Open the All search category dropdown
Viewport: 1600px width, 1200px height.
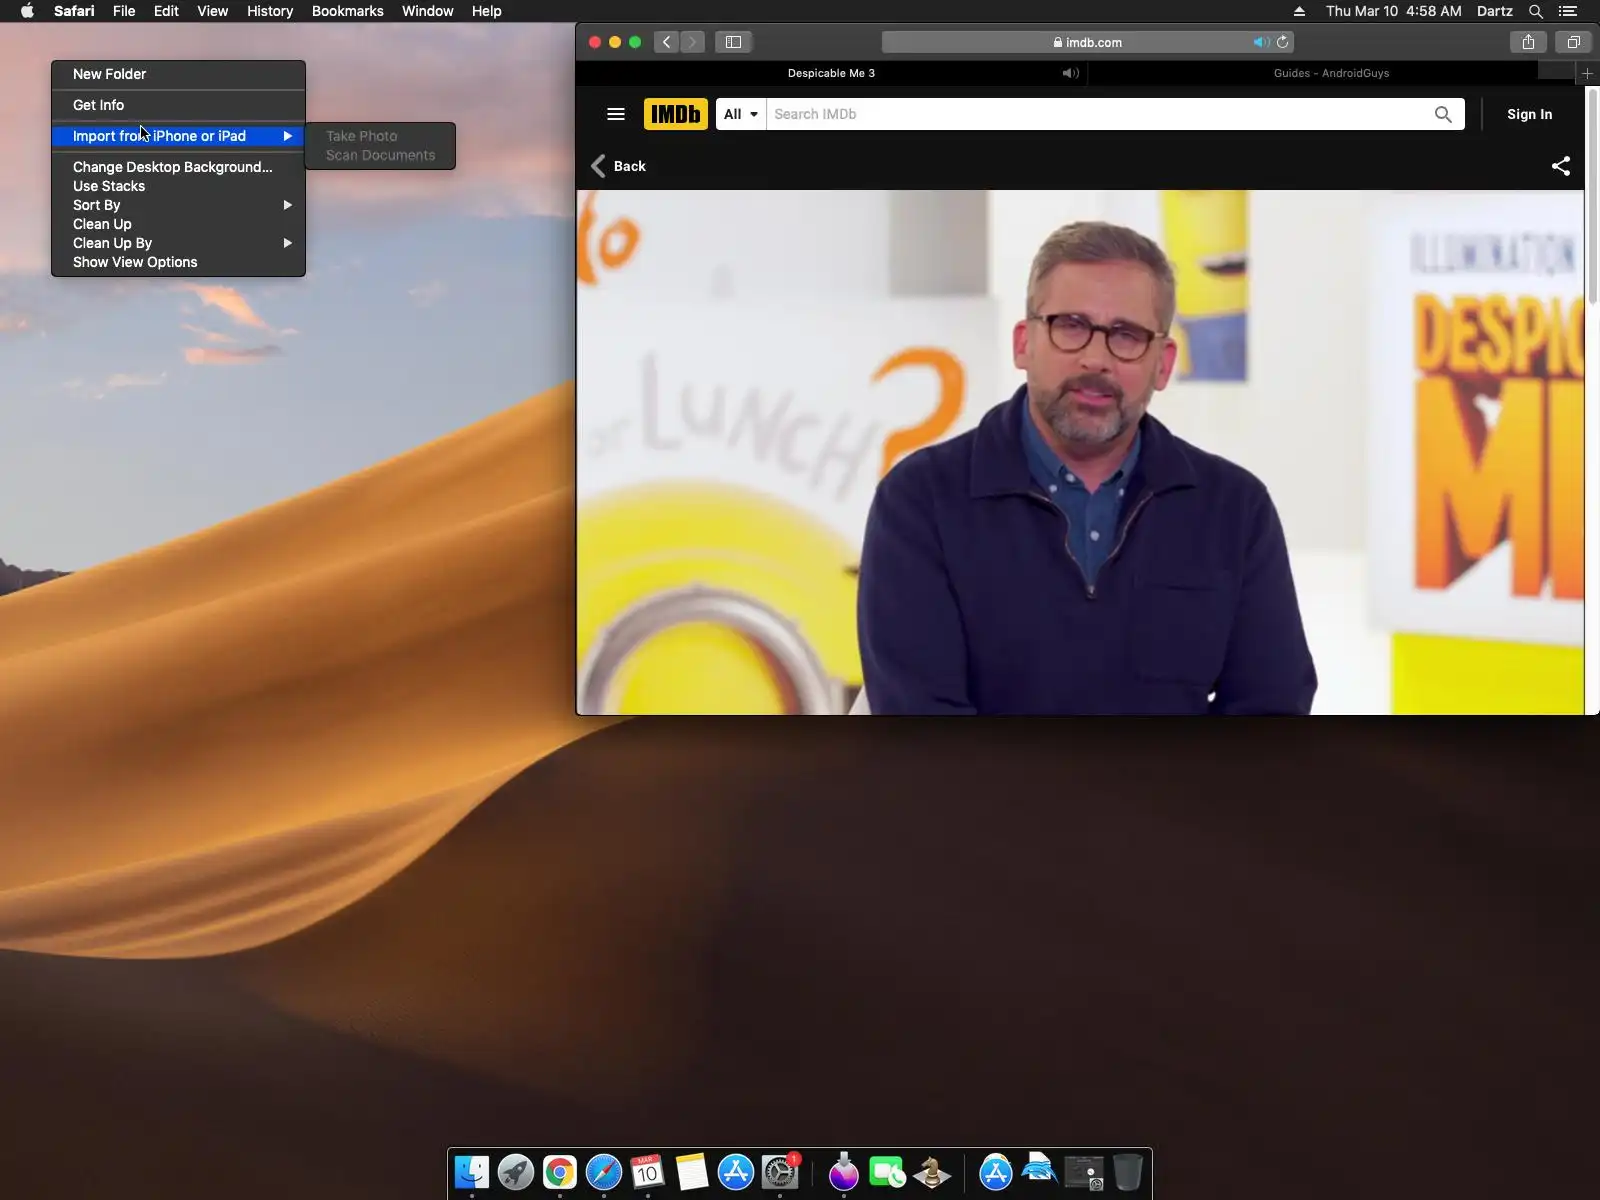point(741,114)
